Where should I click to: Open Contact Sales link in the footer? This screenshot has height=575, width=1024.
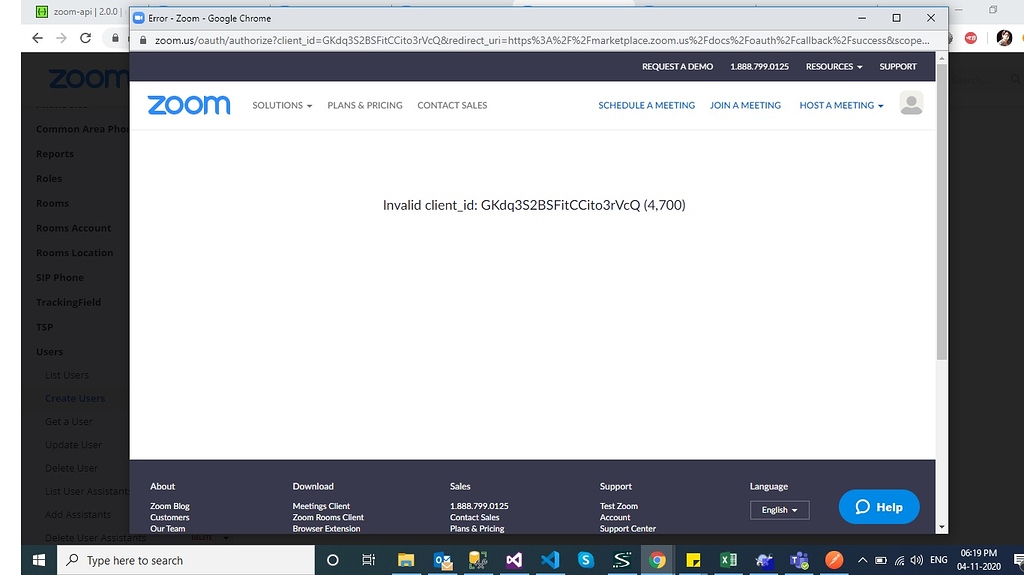coord(474,517)
